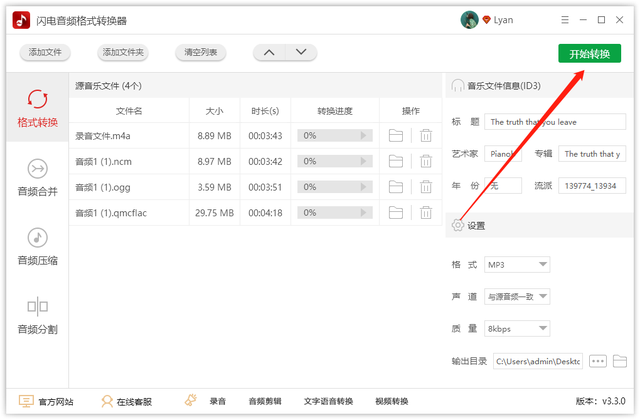This screenshot has width=640, height=420.
Task: Click progress bar of 音频1 (1).qmcflac
Action: click(x=335, y=213)
